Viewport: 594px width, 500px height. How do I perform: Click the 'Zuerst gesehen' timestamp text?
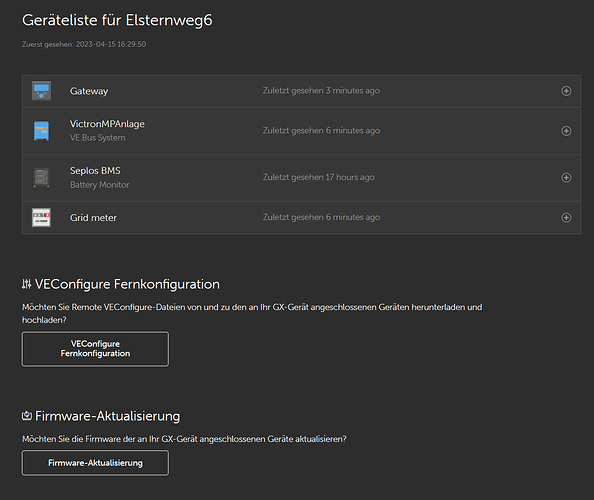[x=84, y=44]
